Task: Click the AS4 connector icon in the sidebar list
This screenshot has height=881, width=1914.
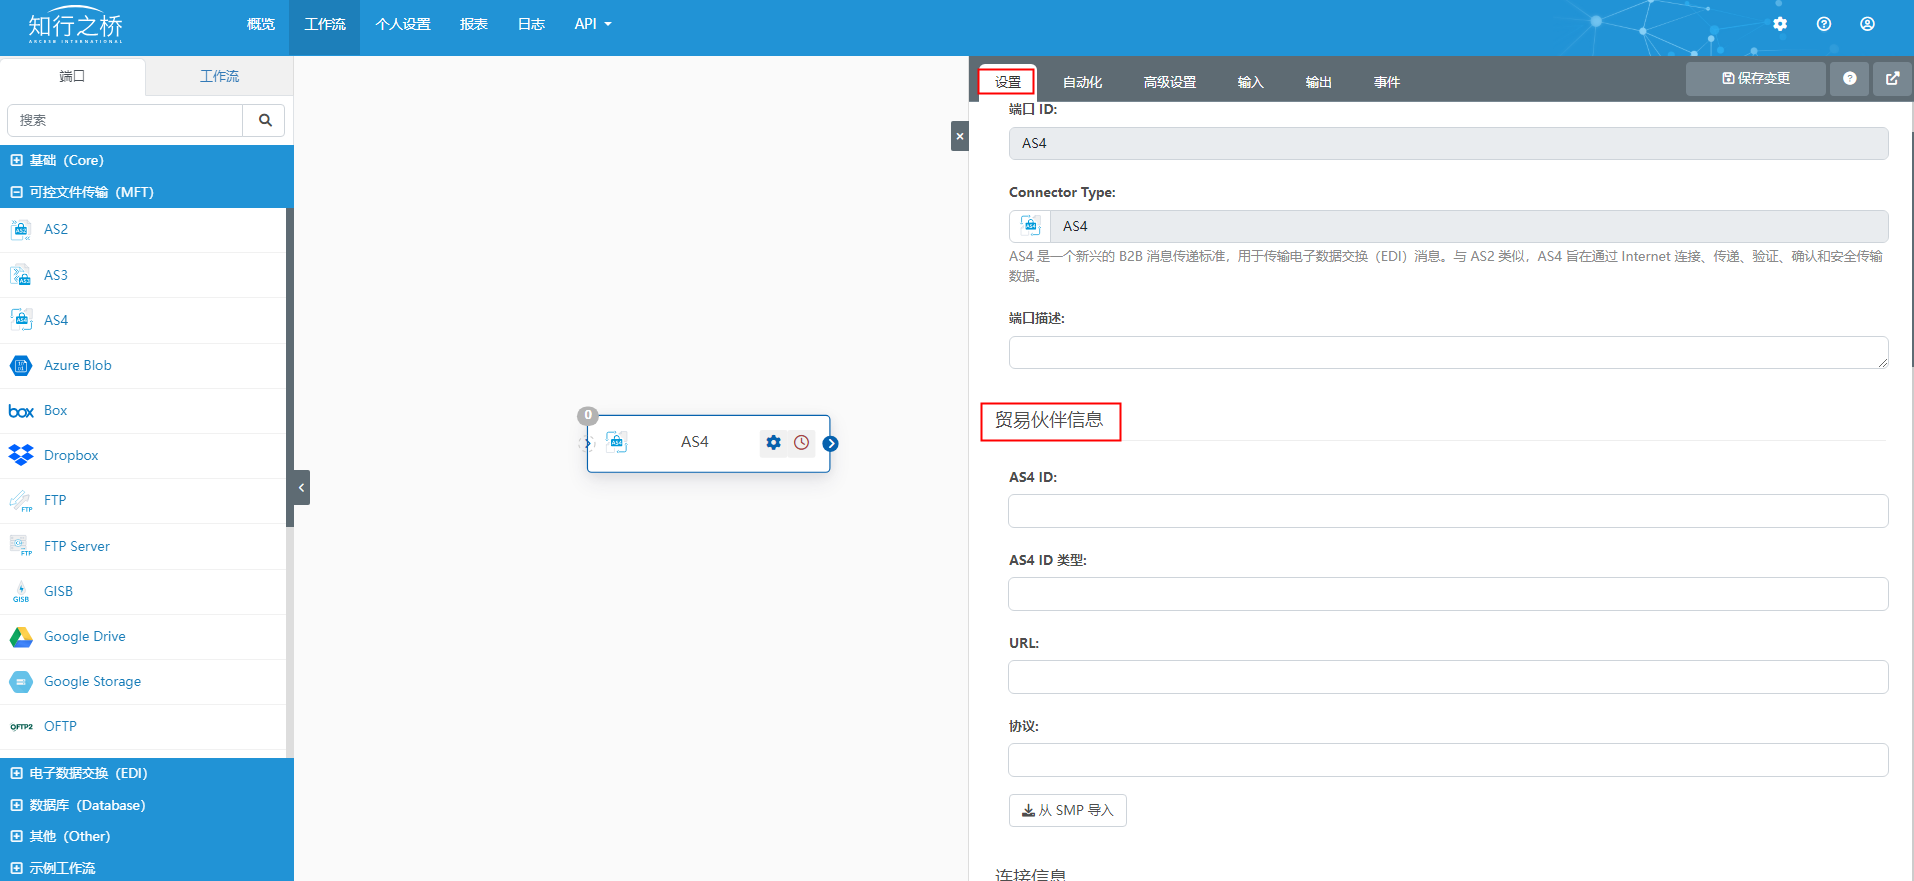Action: pyautogui.click(x=21, y=320)
